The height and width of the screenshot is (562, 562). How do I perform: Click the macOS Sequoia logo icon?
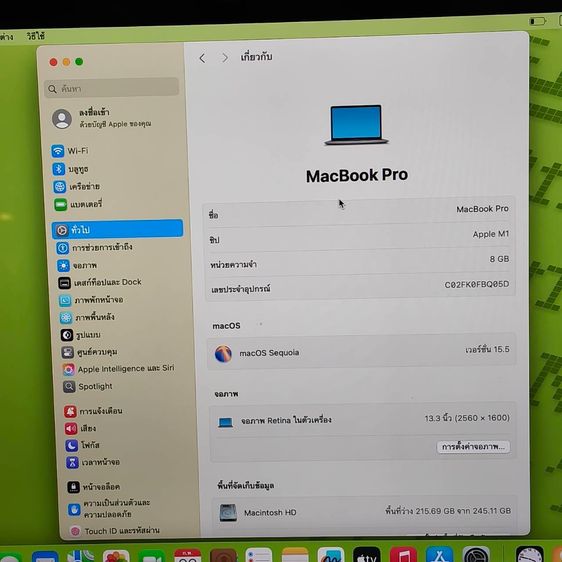[223, 353]
